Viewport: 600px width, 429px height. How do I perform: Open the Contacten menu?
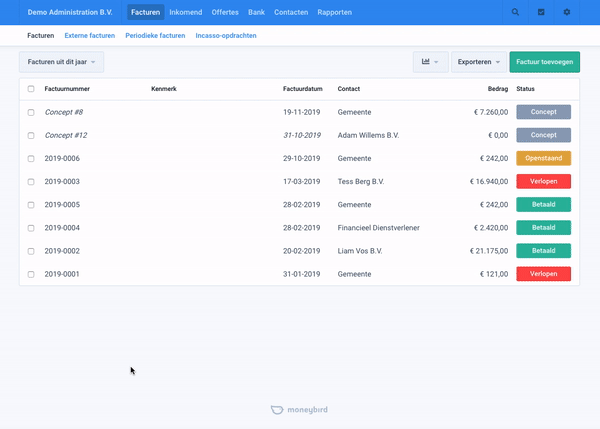click(291, 12)
